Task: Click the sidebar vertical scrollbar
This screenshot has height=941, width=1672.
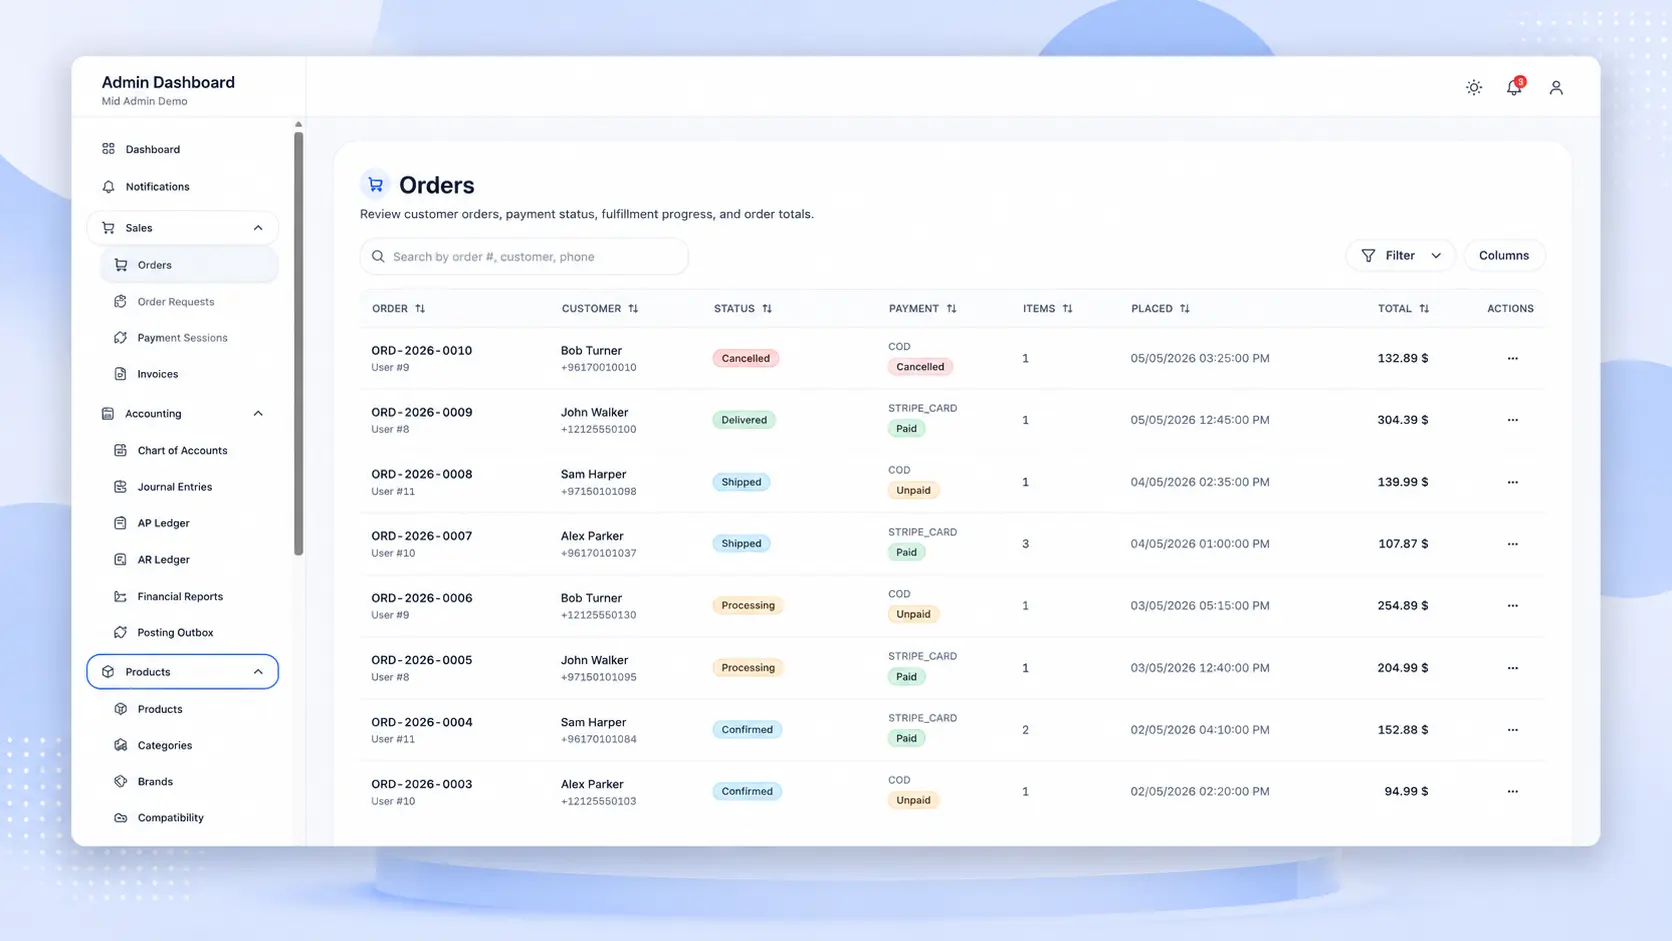Action: click(x=298, y=343)
